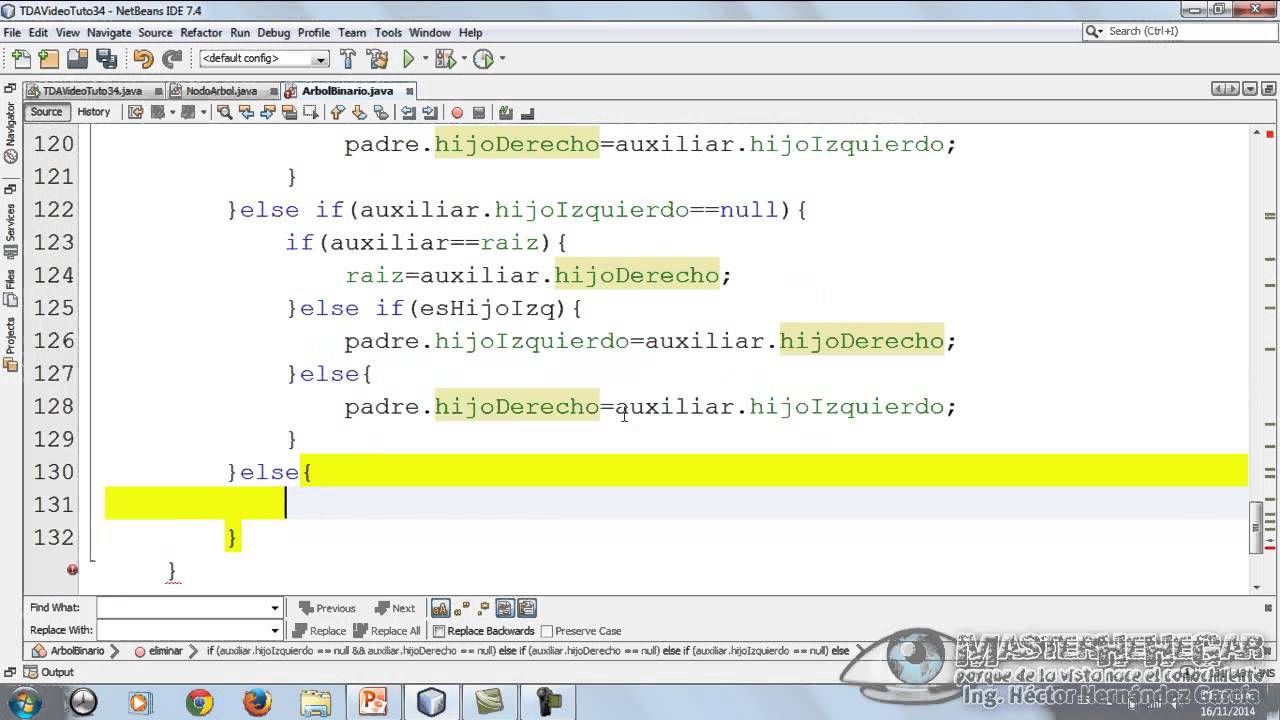
Task: Toggle rectangular selection icon
Action: point(311,112)
